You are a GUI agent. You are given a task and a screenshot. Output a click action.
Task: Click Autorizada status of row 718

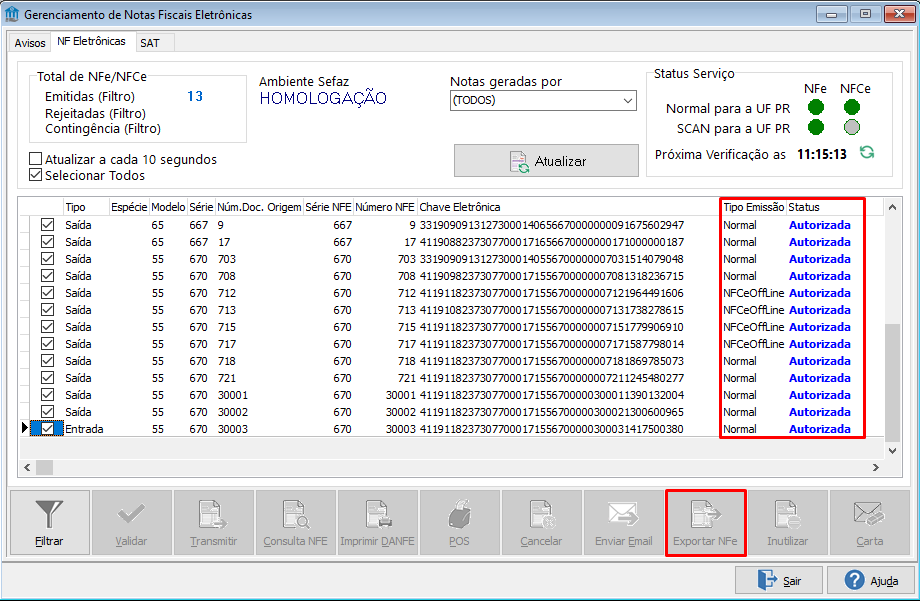coord(820,361)
